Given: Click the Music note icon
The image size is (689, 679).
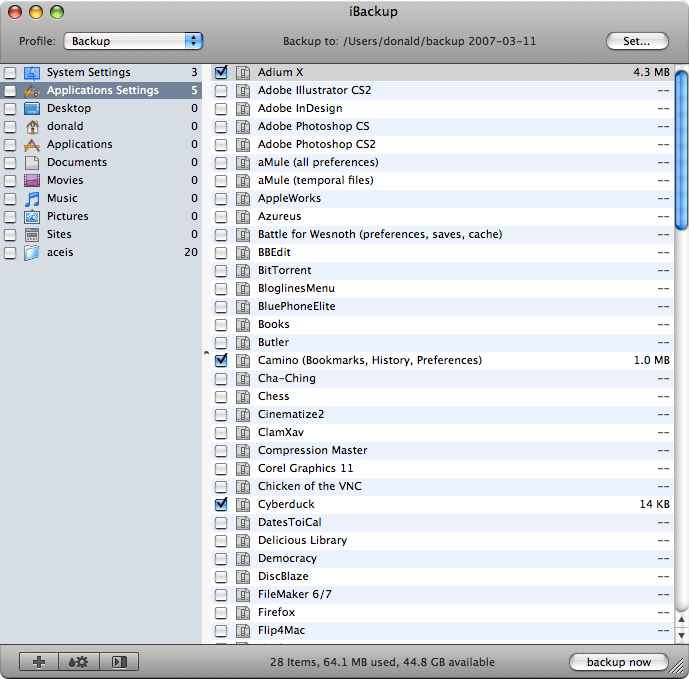Looking at the screenshot, I should pyautogui.click(x=32, y=199).
